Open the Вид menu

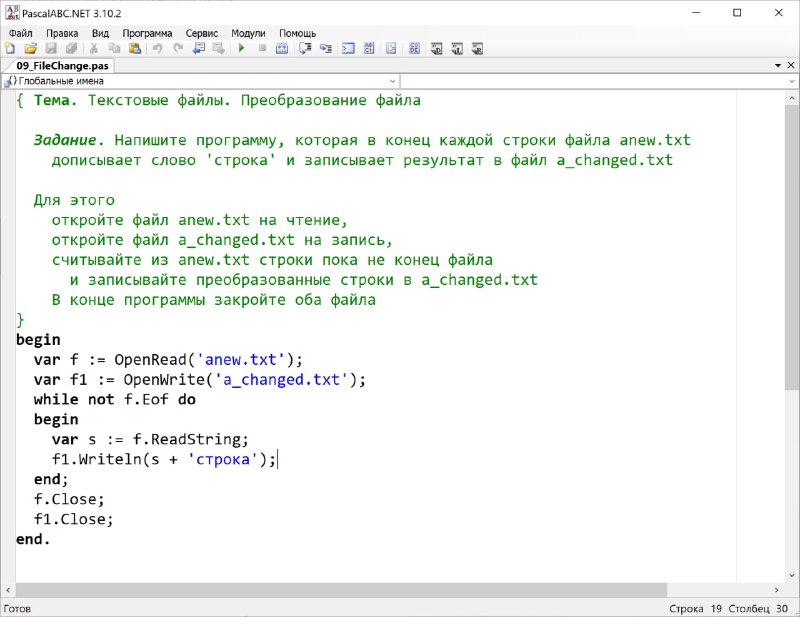[101, 33]
